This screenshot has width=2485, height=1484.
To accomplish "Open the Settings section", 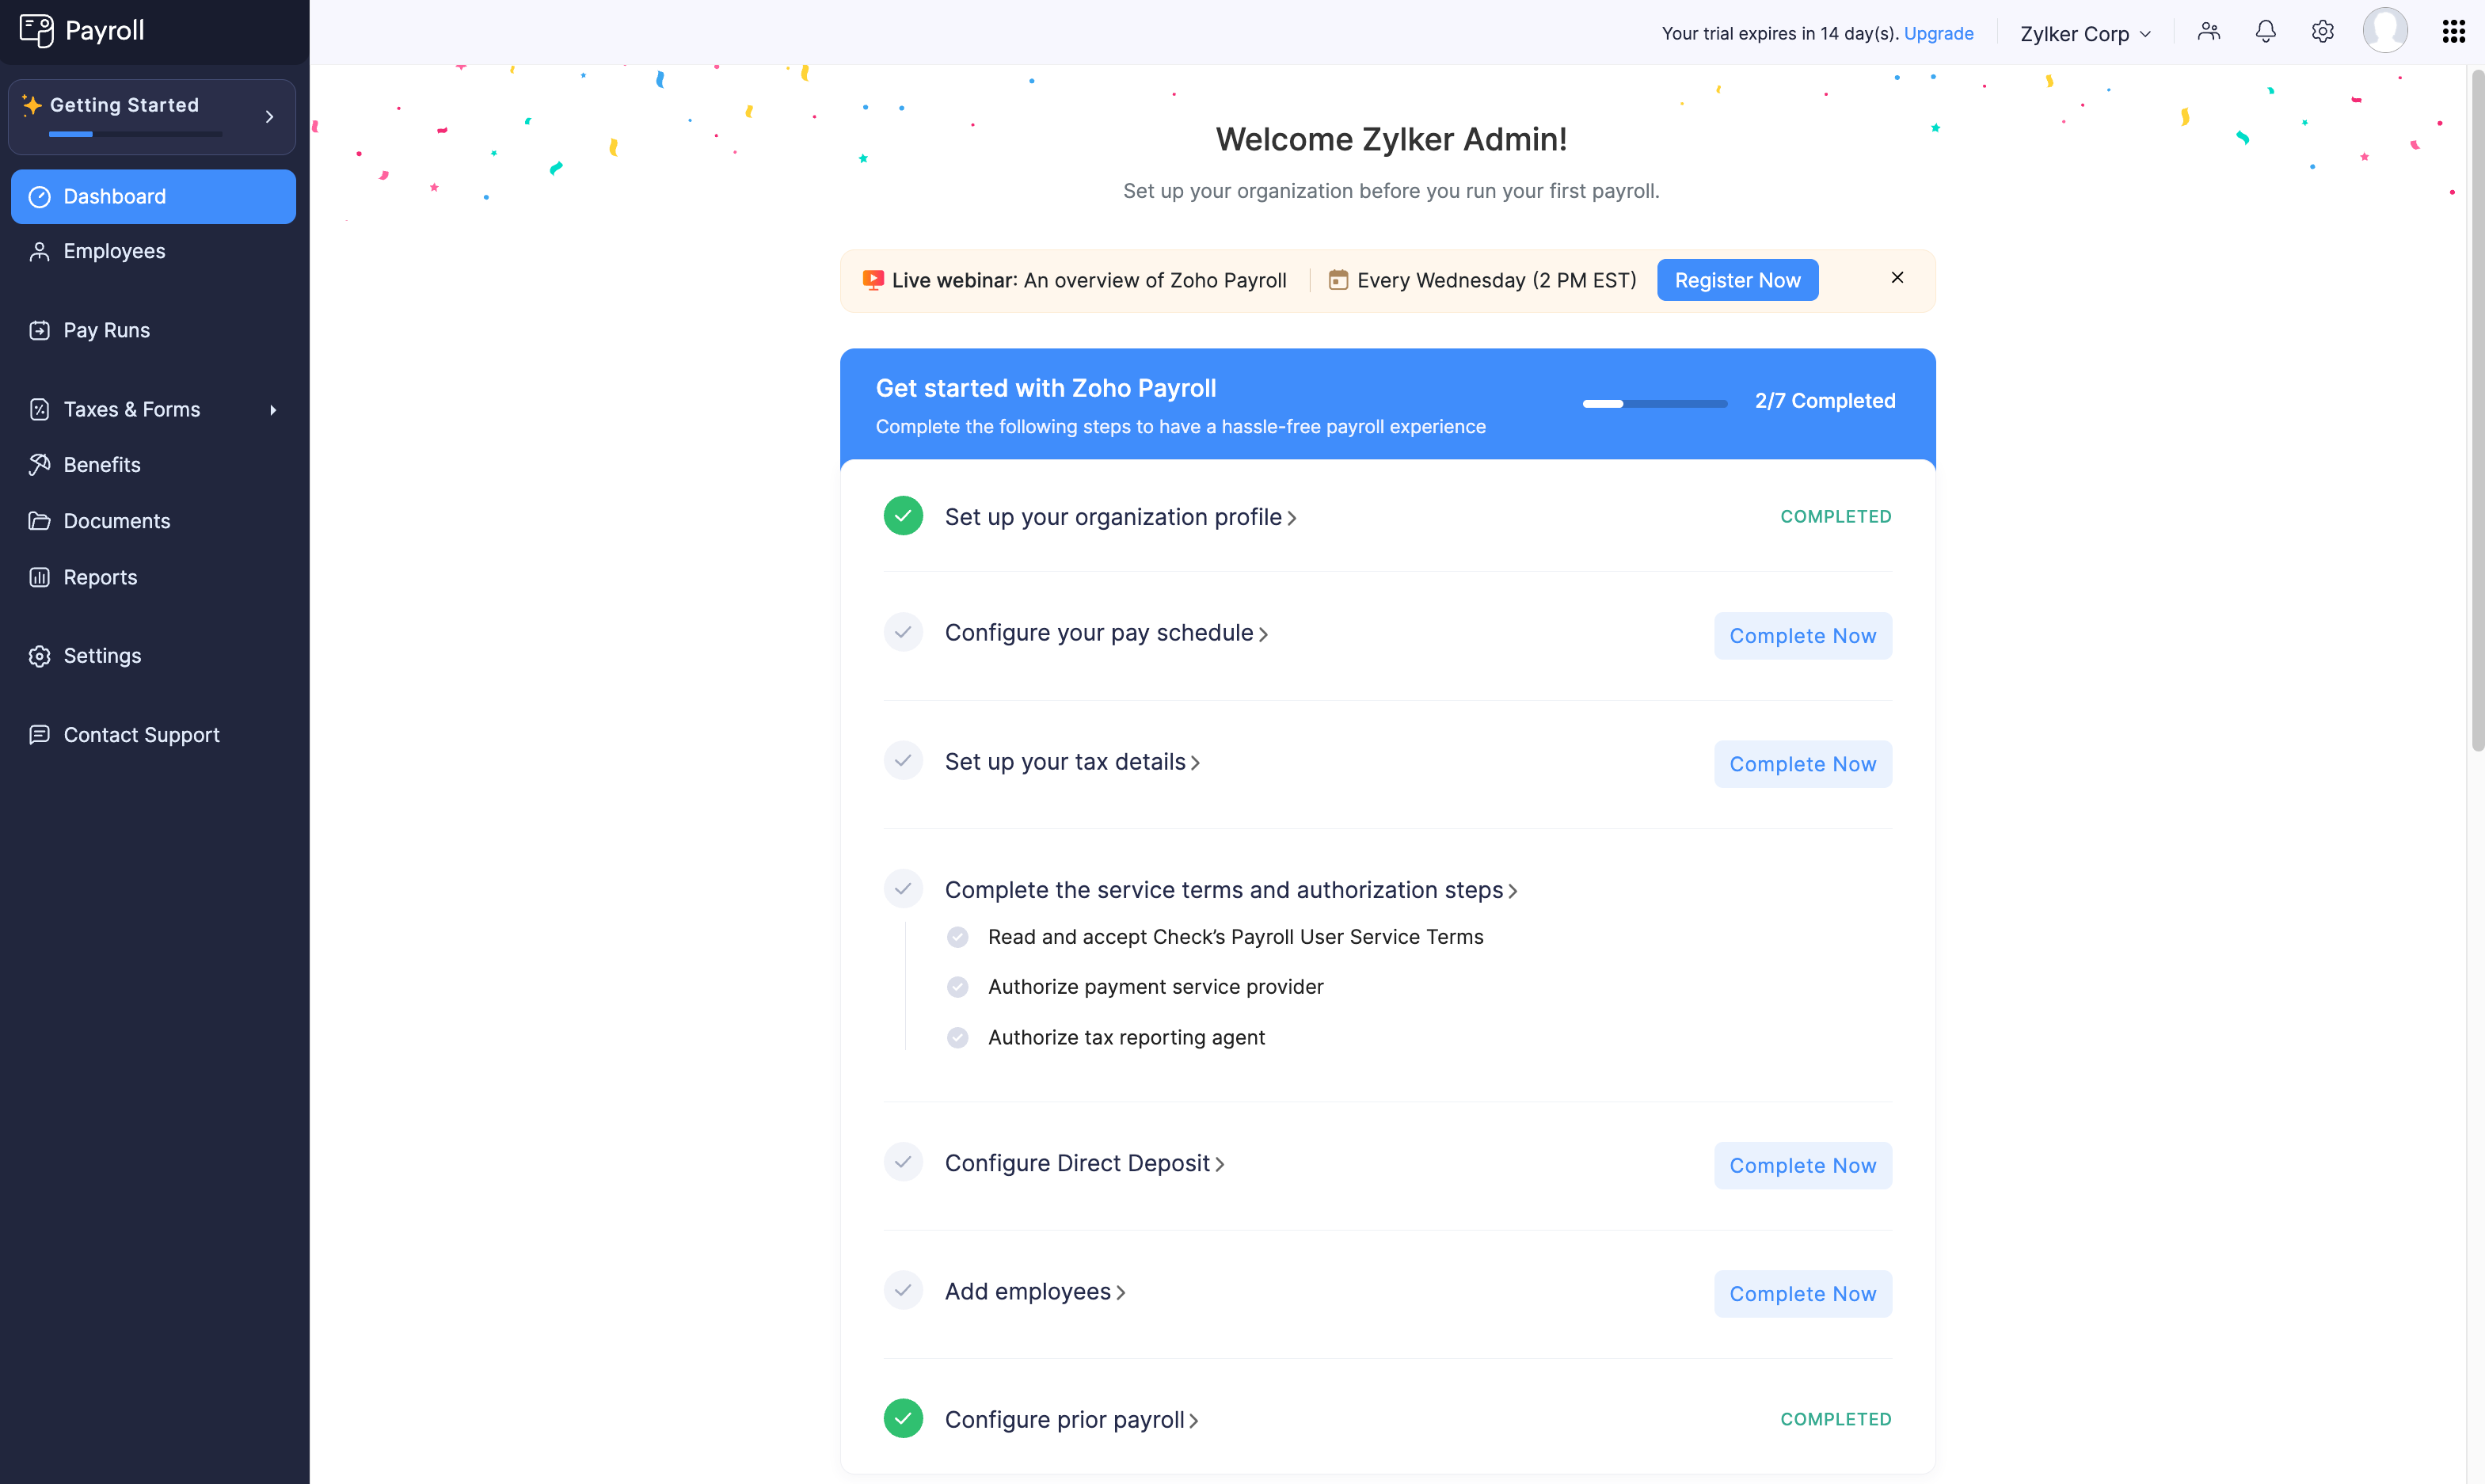I will click(x=102, y=656).
